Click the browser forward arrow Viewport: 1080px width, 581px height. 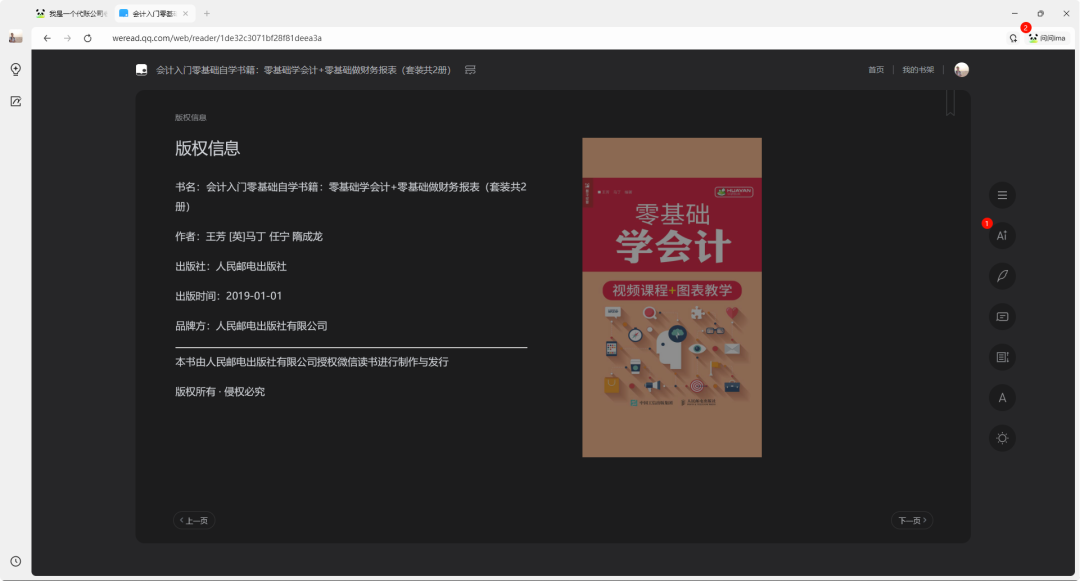(x=68, y=38)
